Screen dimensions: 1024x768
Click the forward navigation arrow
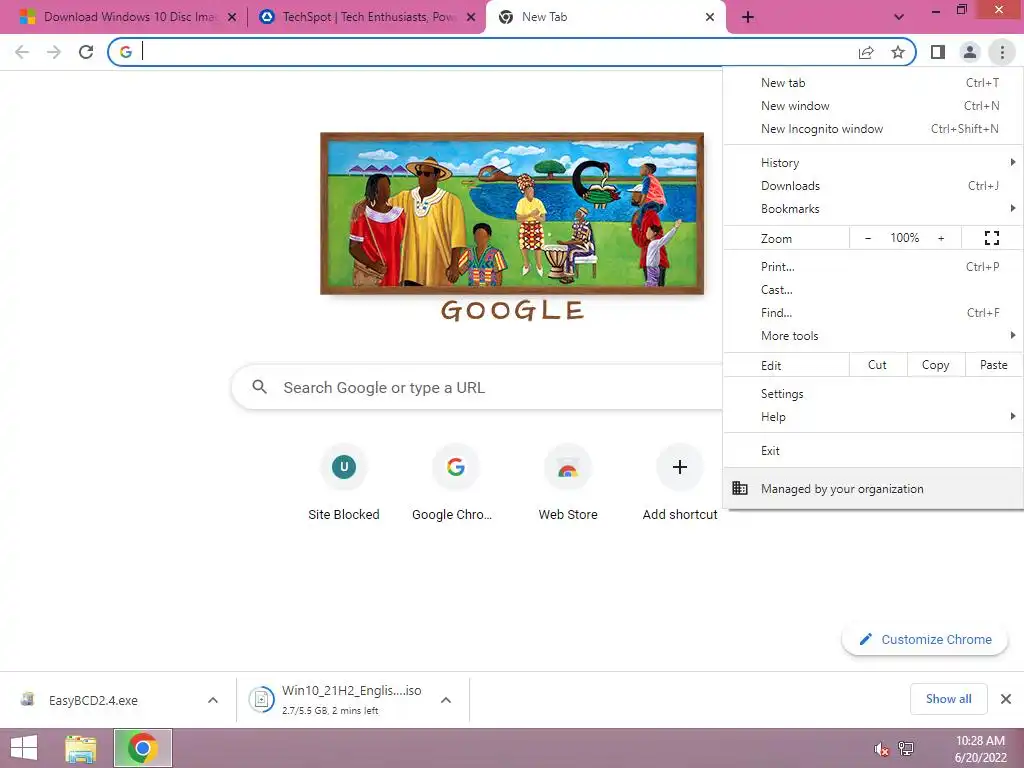coord(54,52)
